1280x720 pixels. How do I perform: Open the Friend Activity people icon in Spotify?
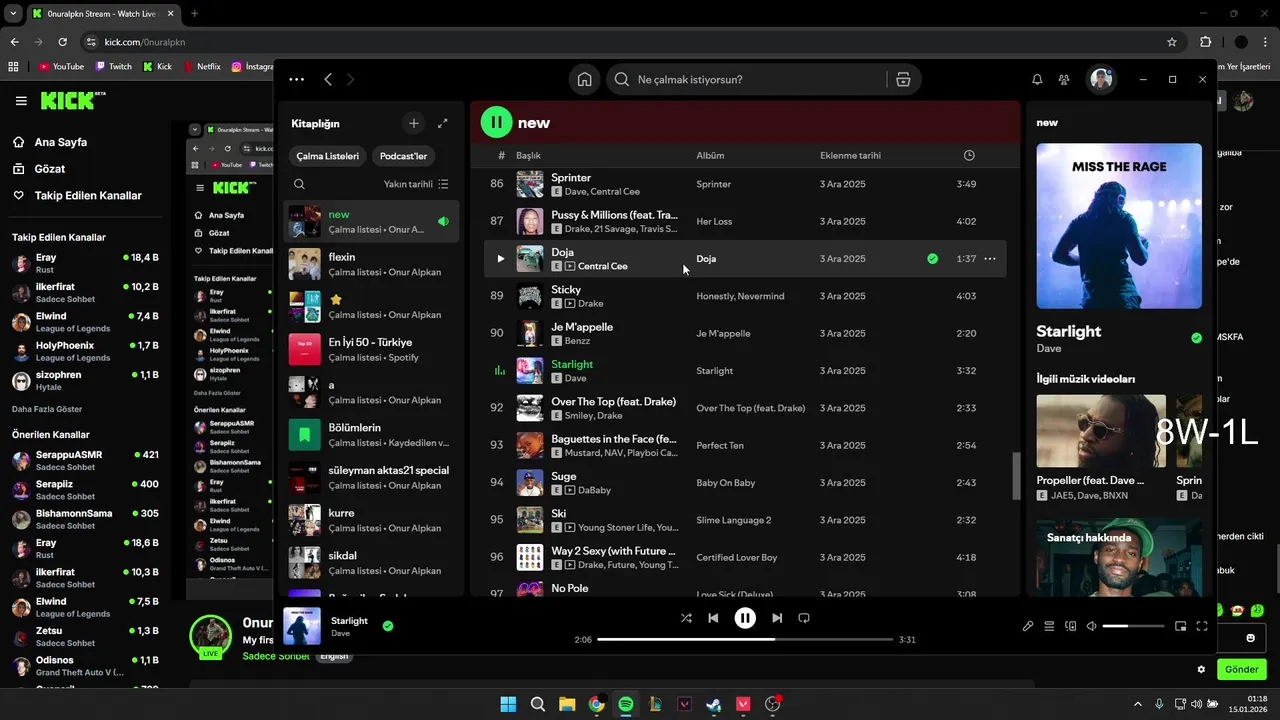pos(1064,79)
